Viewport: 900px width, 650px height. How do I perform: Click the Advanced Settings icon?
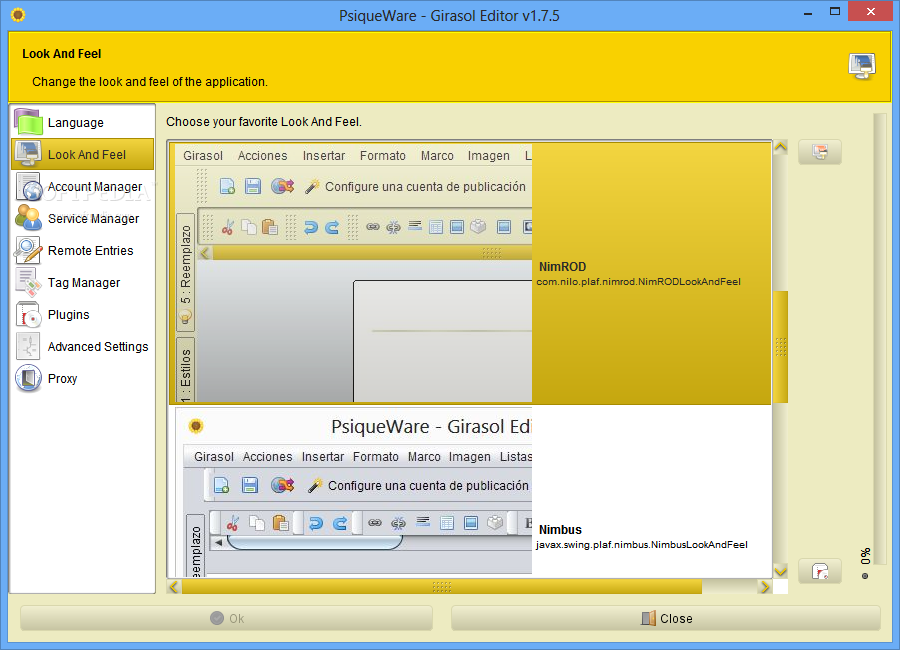pyautogui.click(x=28, y=347)
